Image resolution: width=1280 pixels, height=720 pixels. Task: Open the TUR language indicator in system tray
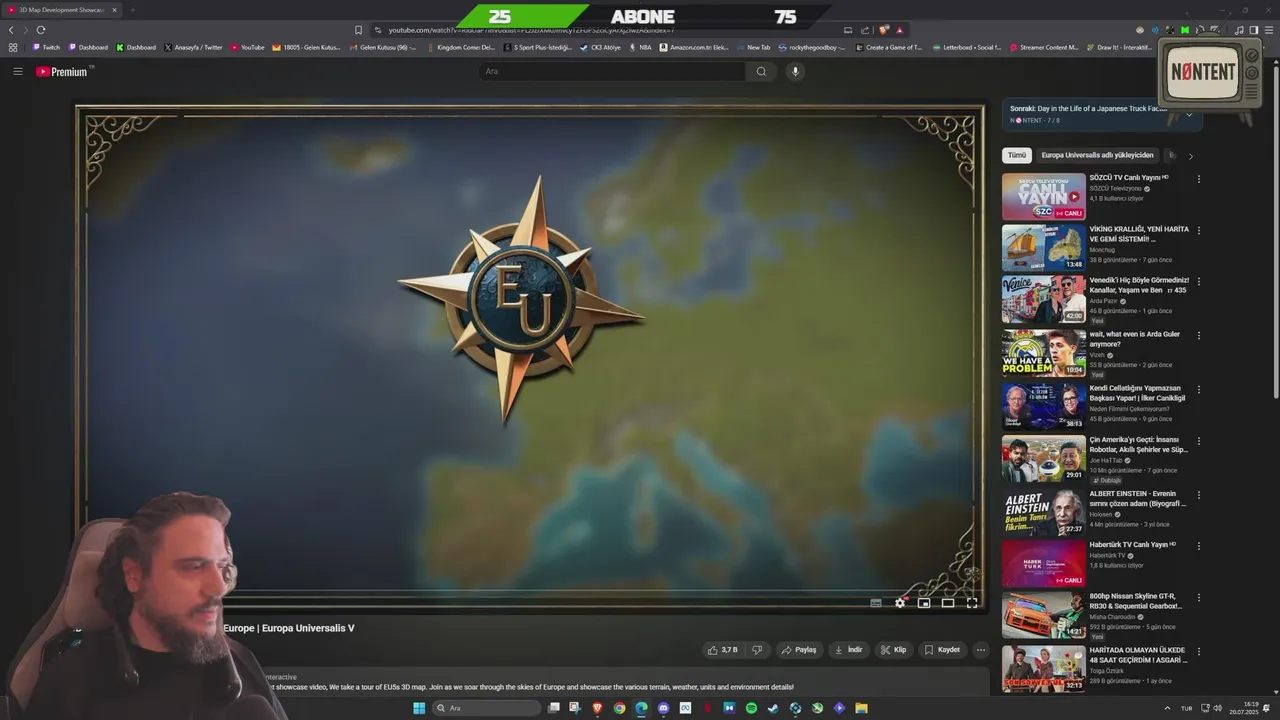1187,708
